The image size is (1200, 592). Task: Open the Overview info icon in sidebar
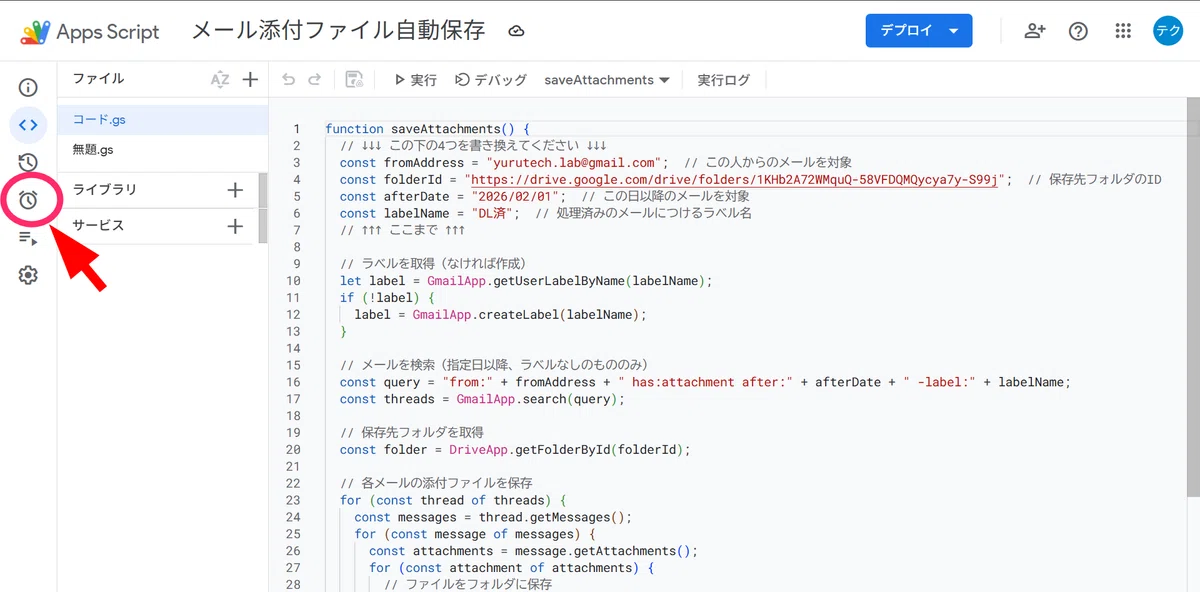[x=28, y=88]
